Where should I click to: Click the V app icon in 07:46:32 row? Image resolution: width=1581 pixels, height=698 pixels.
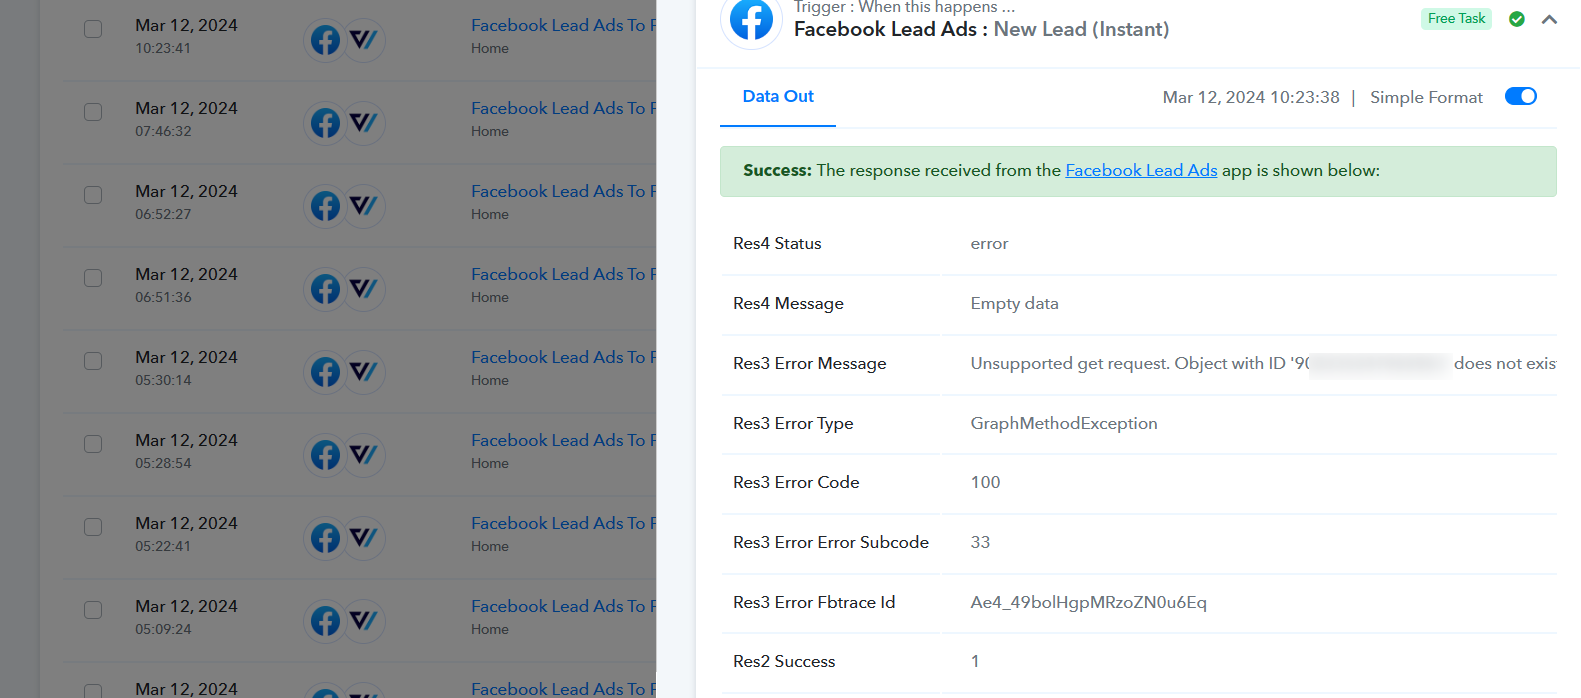click(364, 123)
